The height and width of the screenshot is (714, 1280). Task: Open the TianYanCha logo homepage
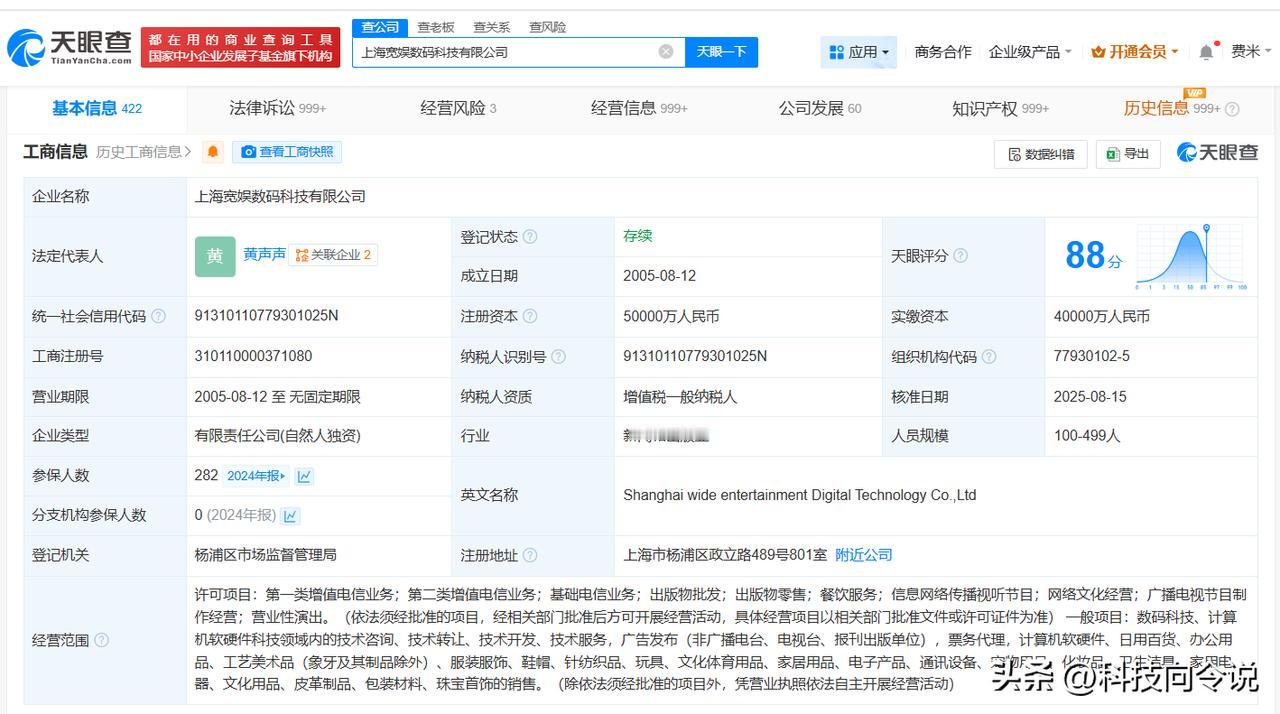[x=70, y=46]
